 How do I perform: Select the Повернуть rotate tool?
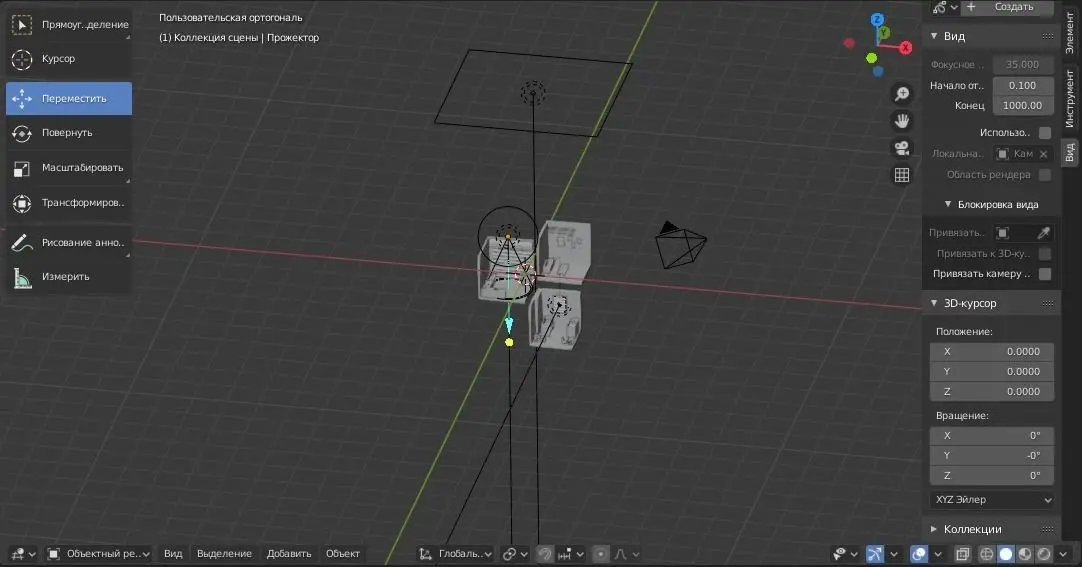69,133
